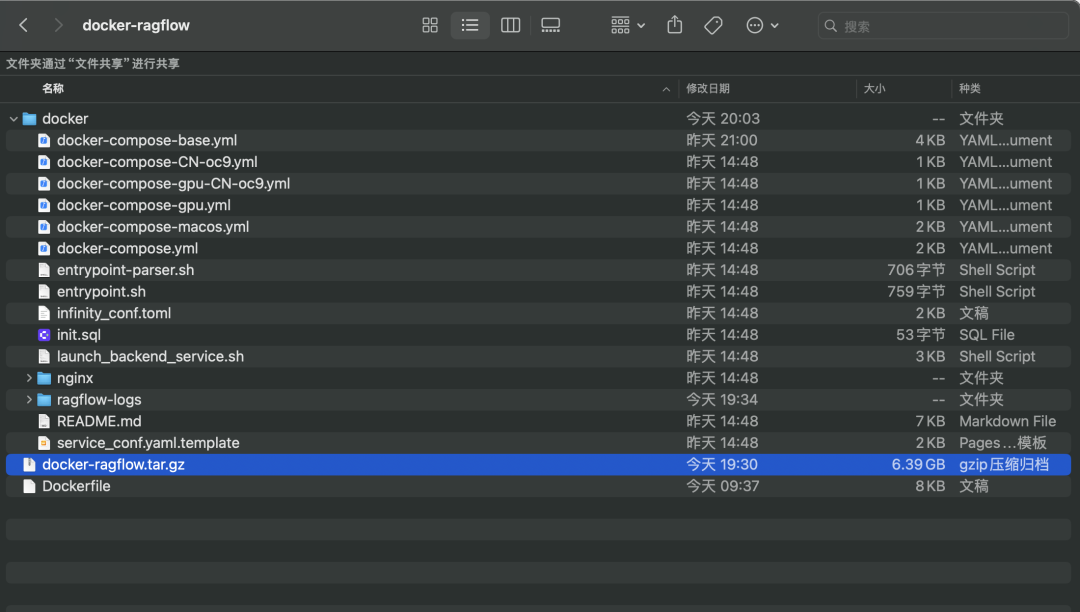Click the search field
This screenshot has width=1080, height=612.
943,26
